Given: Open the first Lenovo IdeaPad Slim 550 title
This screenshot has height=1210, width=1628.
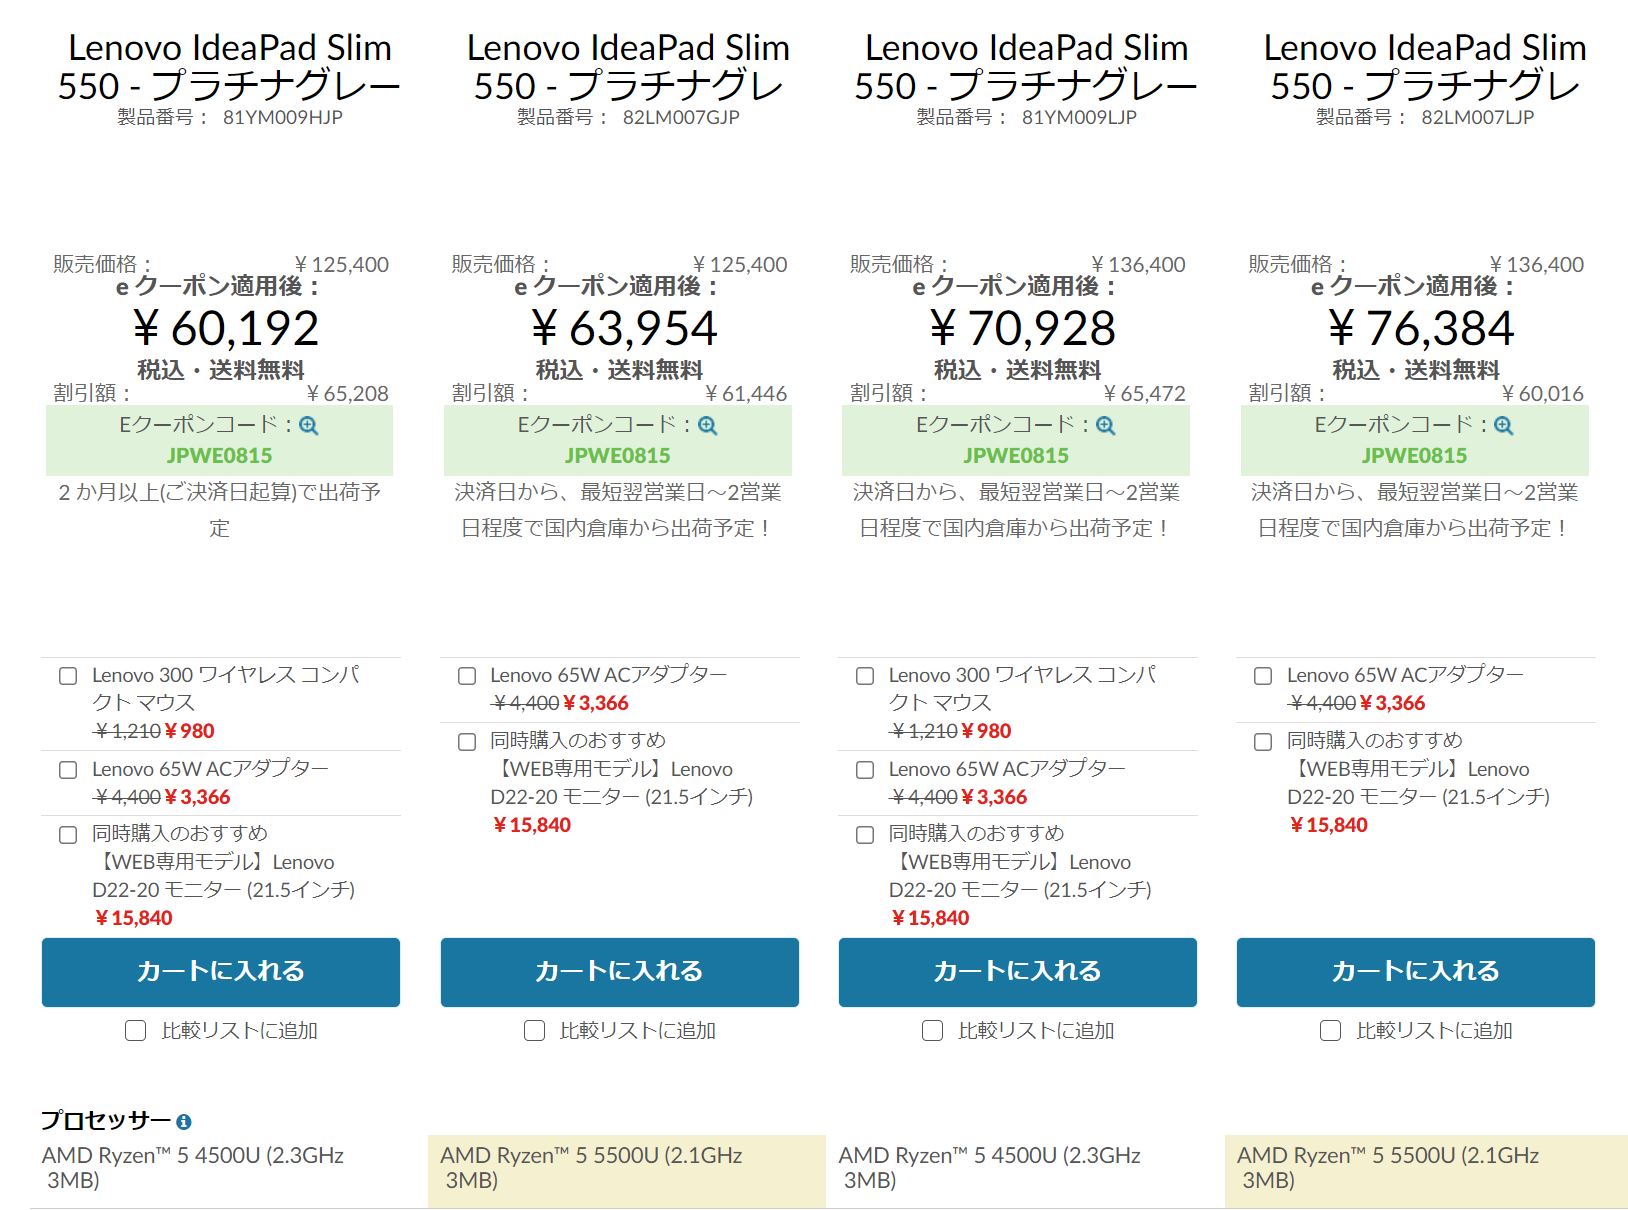Looking at the screenshot, I should point(229,67).
